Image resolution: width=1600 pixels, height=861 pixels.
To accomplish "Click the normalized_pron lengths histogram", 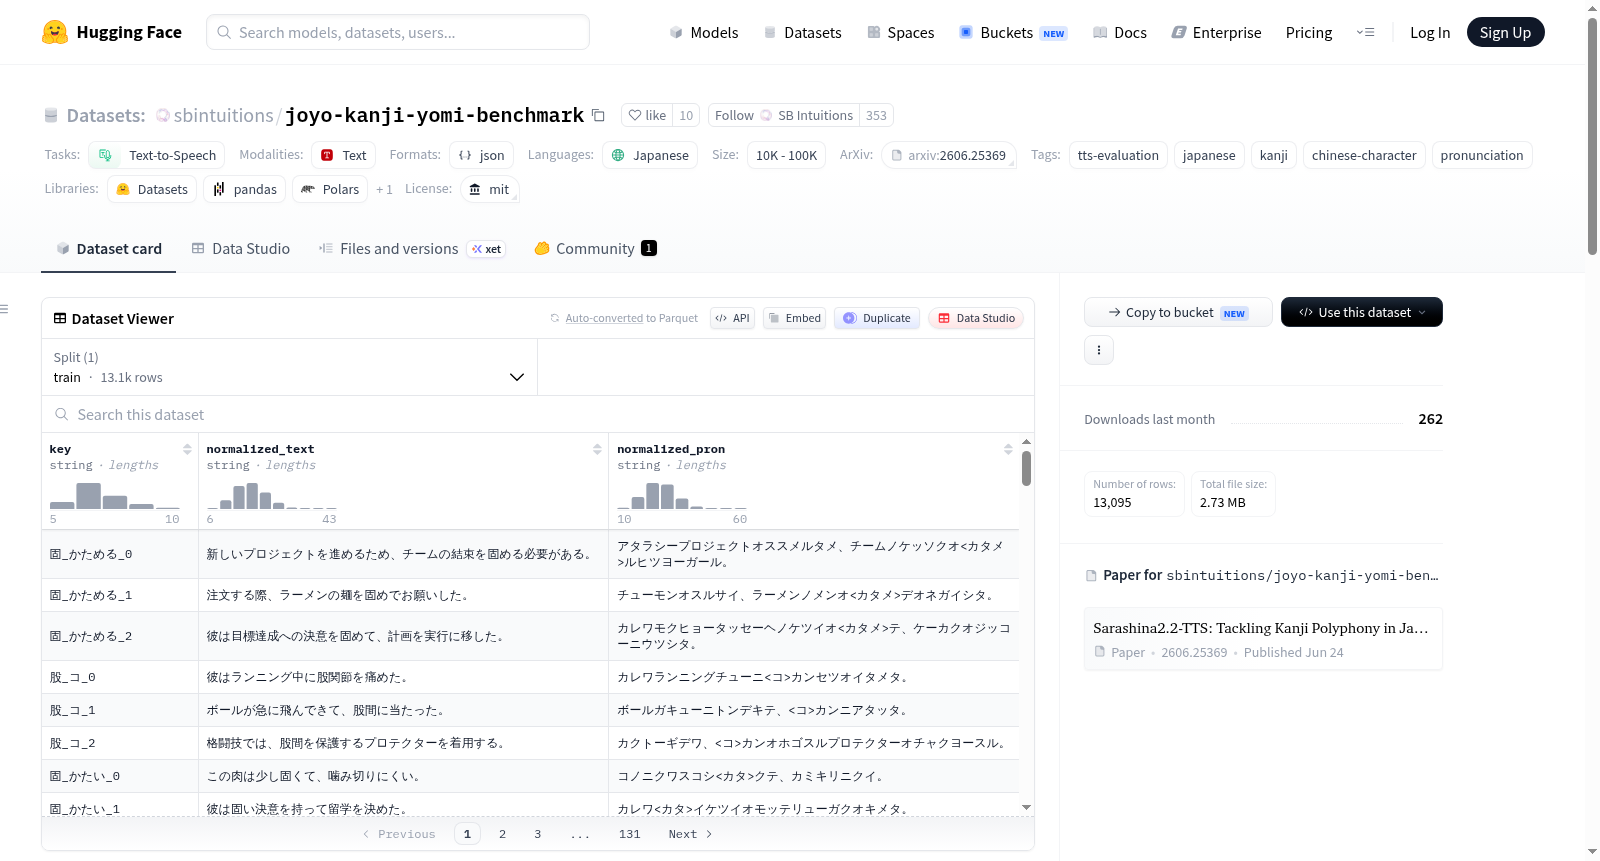I will click(682, 496).
